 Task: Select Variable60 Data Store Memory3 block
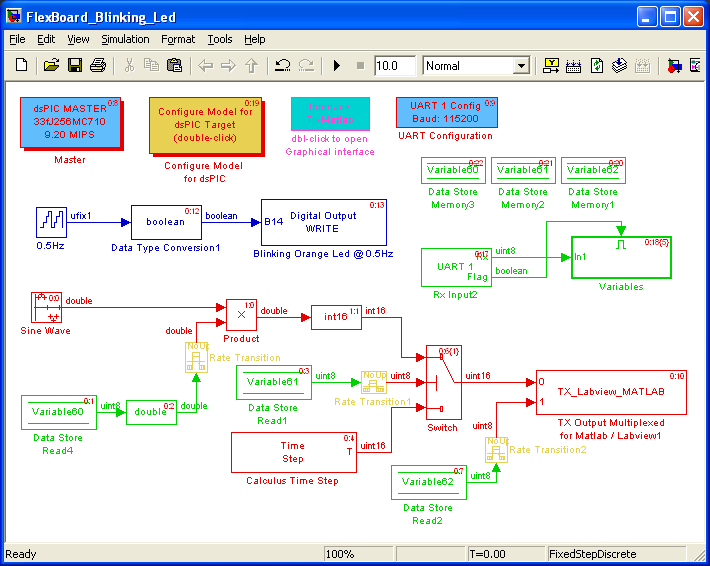453,170
